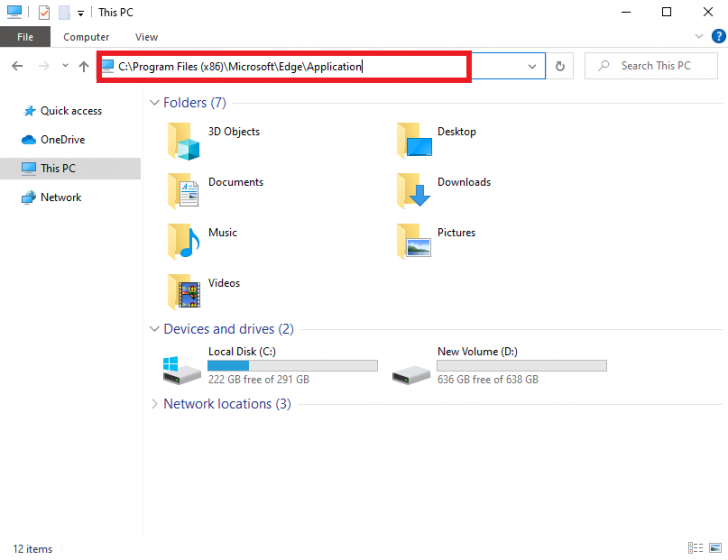The width and height of the screenshot is (728, 560).
Task: Select the Desktop folder icon
Action: point(414,140)
